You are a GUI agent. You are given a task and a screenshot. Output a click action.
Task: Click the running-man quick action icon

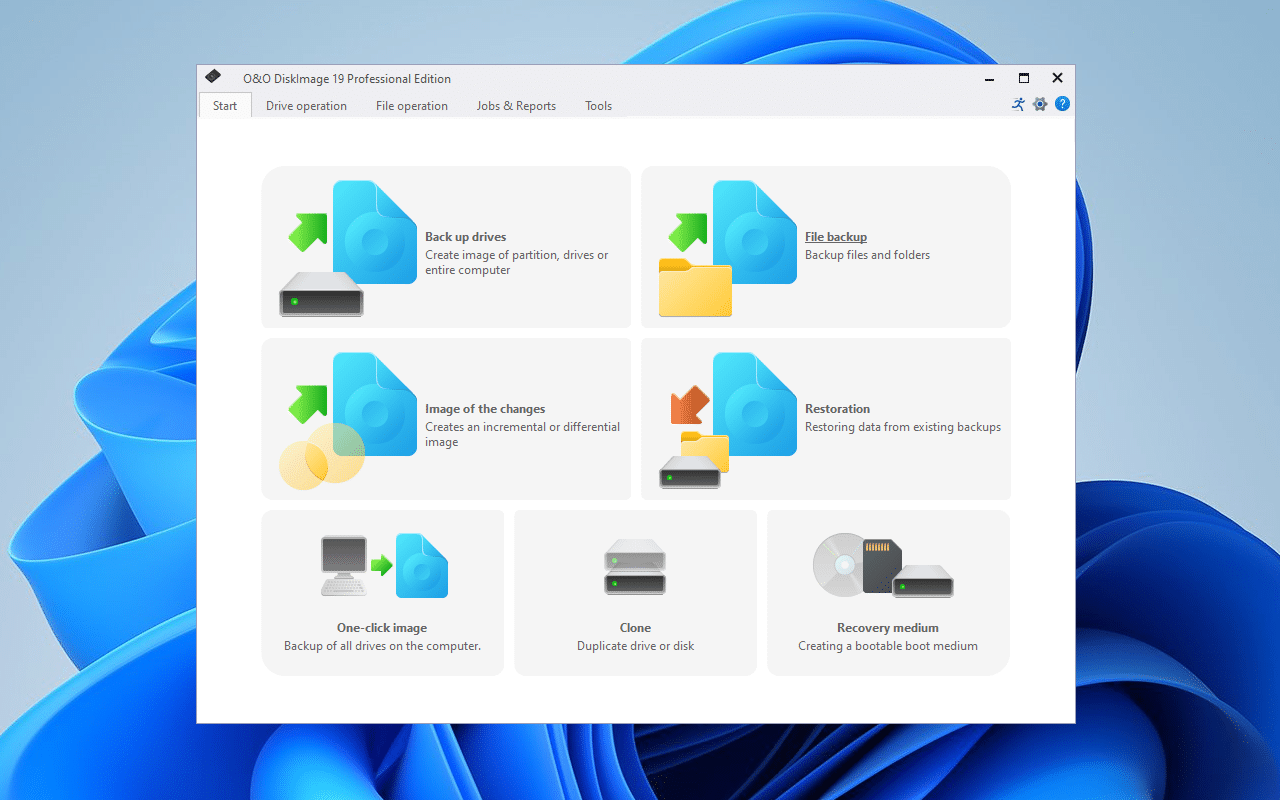coord(1018,103)
